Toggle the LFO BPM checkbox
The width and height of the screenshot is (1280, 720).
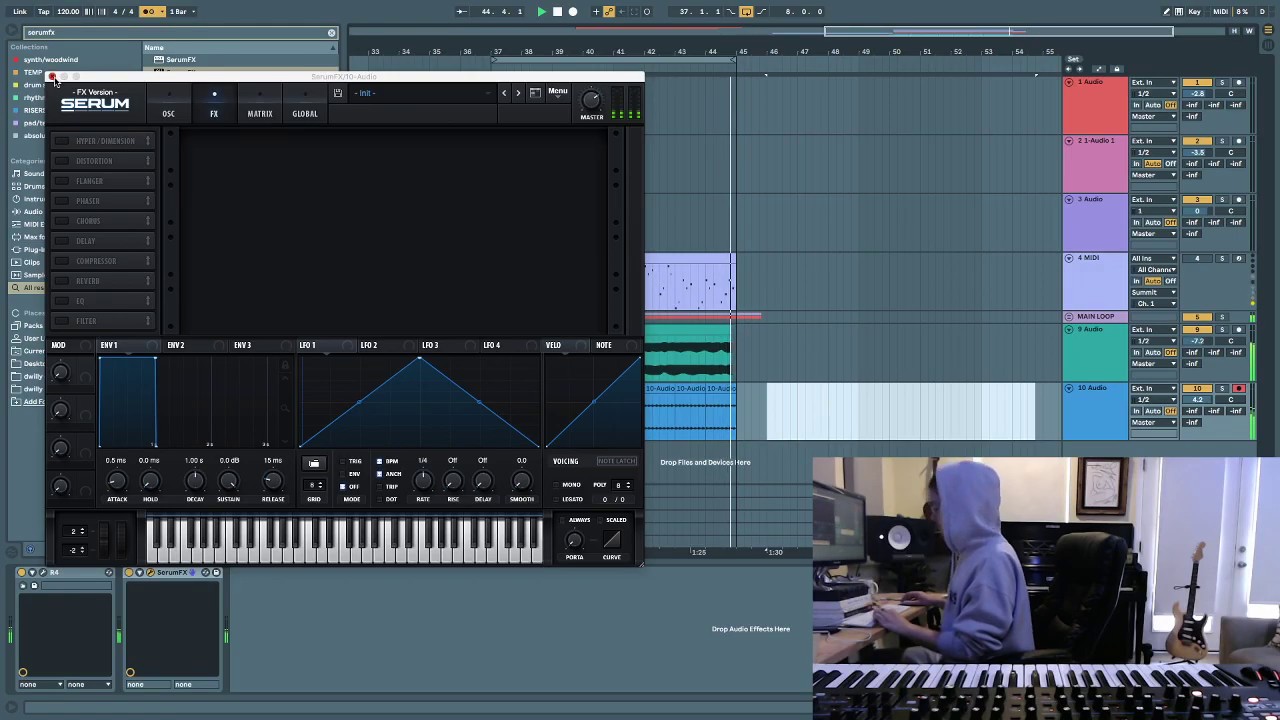click(380, 462)
